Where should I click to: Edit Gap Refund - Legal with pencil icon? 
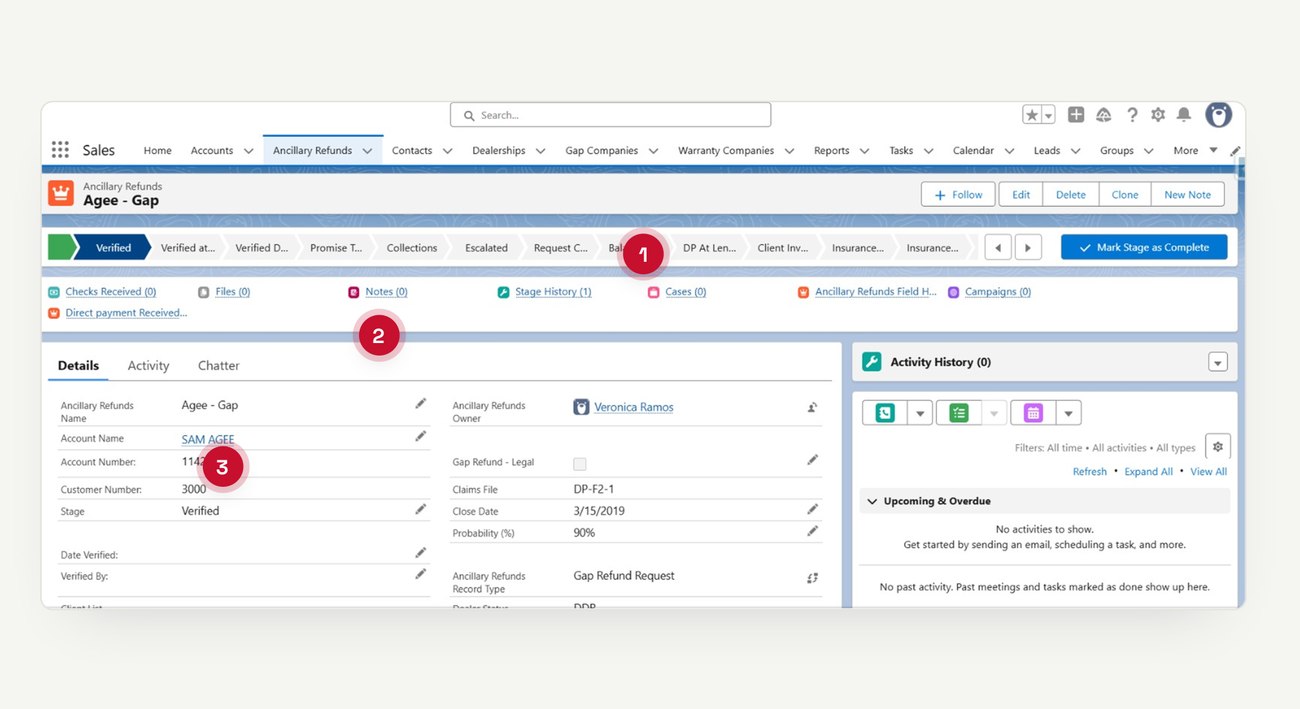pyautogui.click(x=813, y=460)
